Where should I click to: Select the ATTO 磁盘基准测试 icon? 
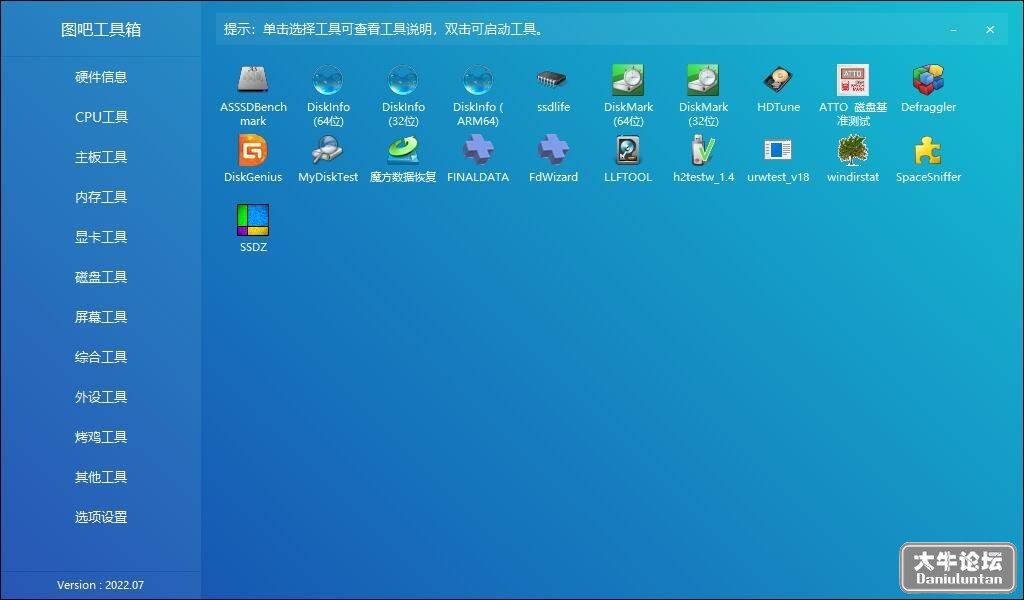(853, 80)
